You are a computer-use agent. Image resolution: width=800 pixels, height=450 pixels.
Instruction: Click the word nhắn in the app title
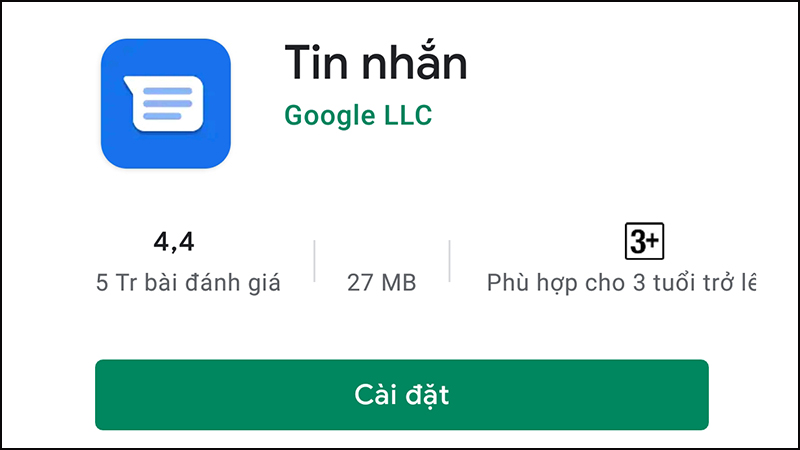coord(414,62)
